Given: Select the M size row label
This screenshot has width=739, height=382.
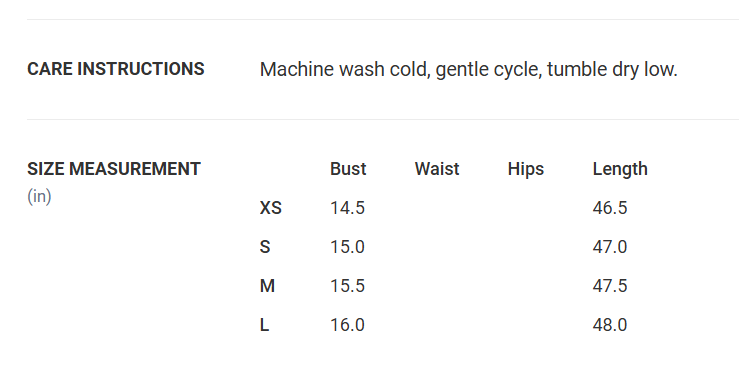Looking at the screenshot, I should coord(267,286).
